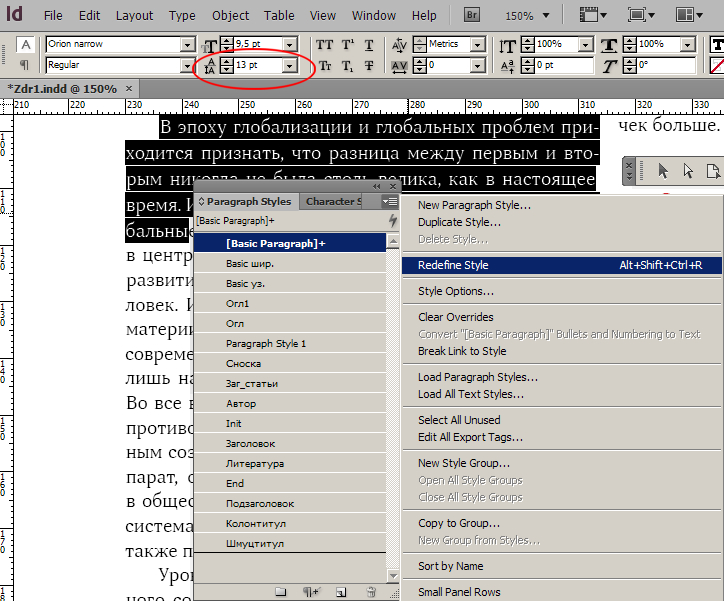Select the Сноска style

[290, 364]
